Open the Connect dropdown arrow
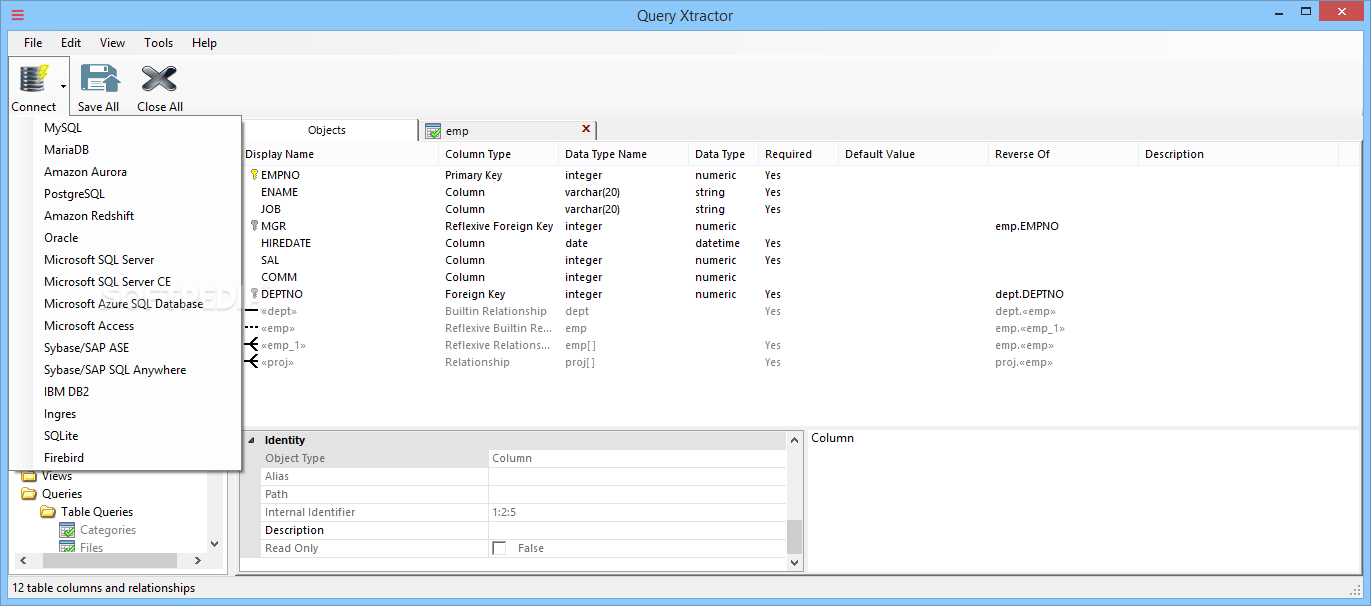Image resolution: width=1371 pixels, height=606 pixels. pos(63,87)
